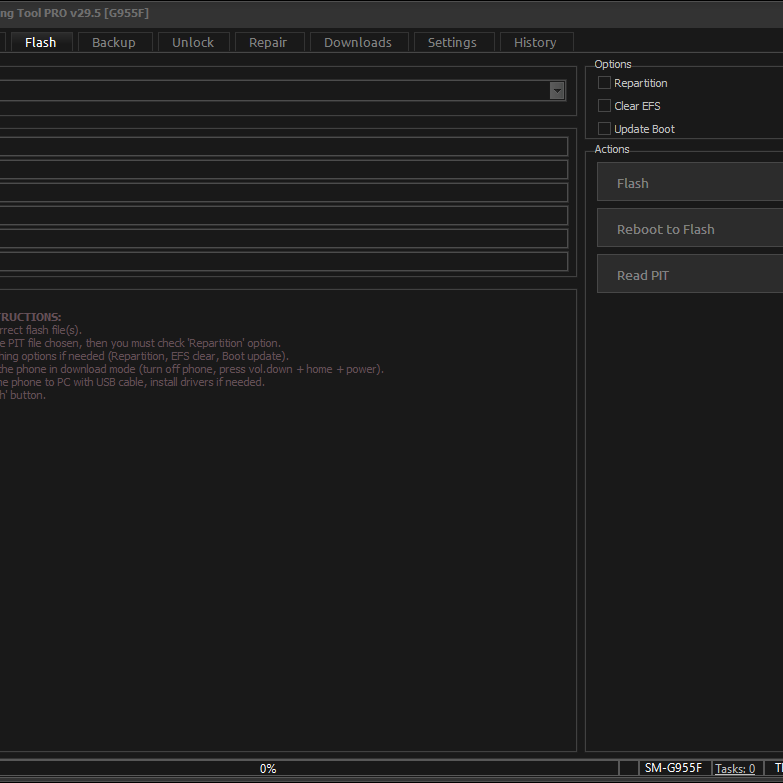Select the Repair tab

pyautogui.click(x=267, y=42)
